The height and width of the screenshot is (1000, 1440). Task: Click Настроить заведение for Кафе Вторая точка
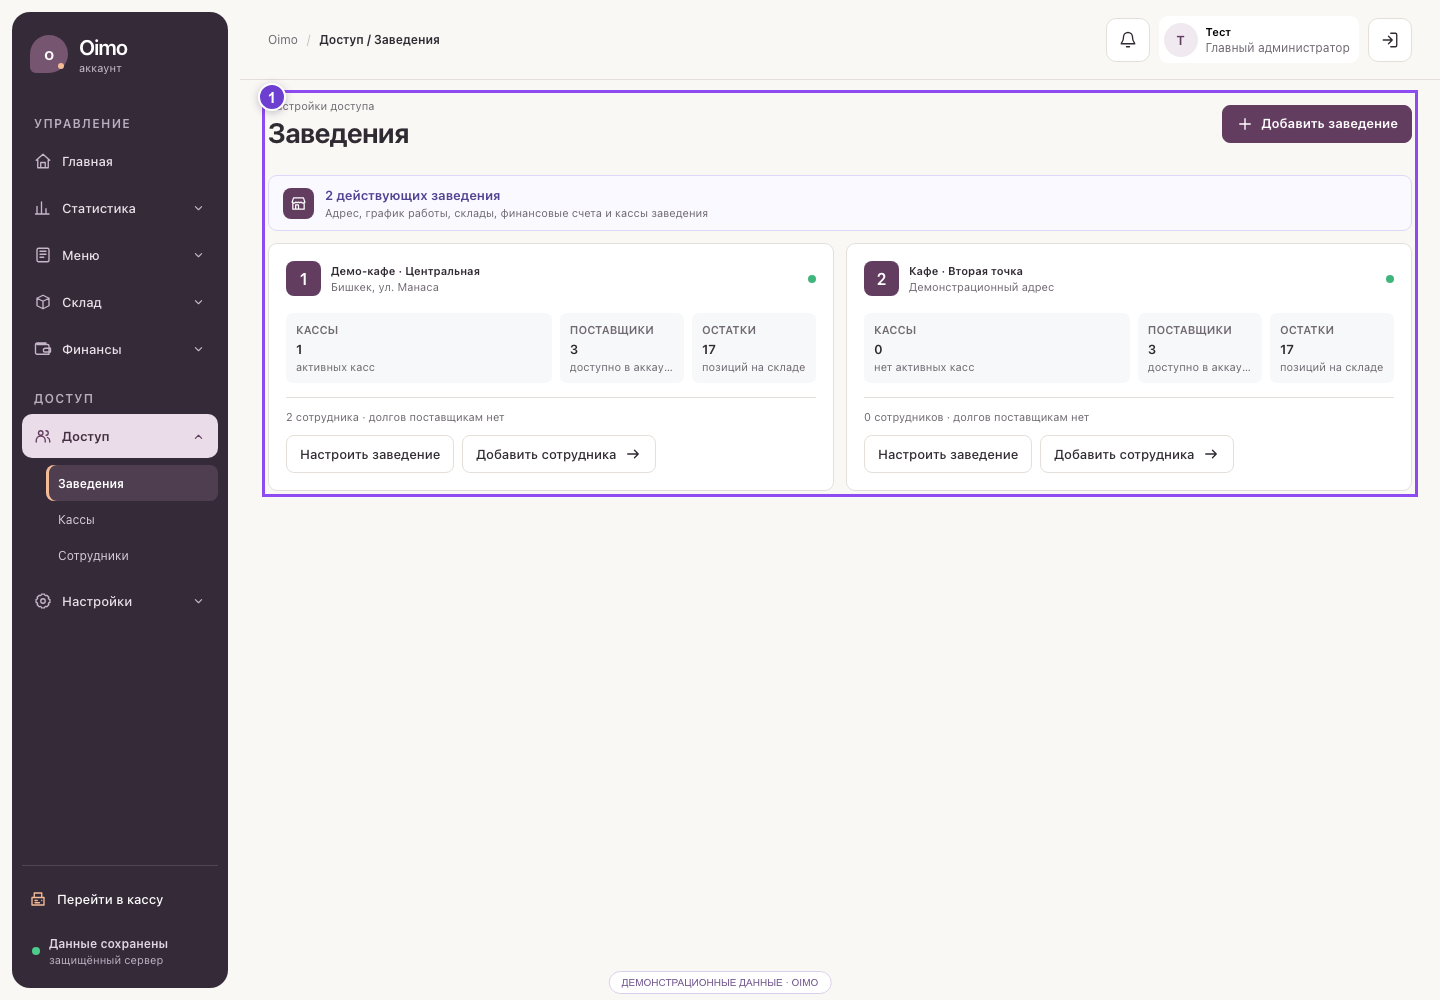(x=948, y=454)
